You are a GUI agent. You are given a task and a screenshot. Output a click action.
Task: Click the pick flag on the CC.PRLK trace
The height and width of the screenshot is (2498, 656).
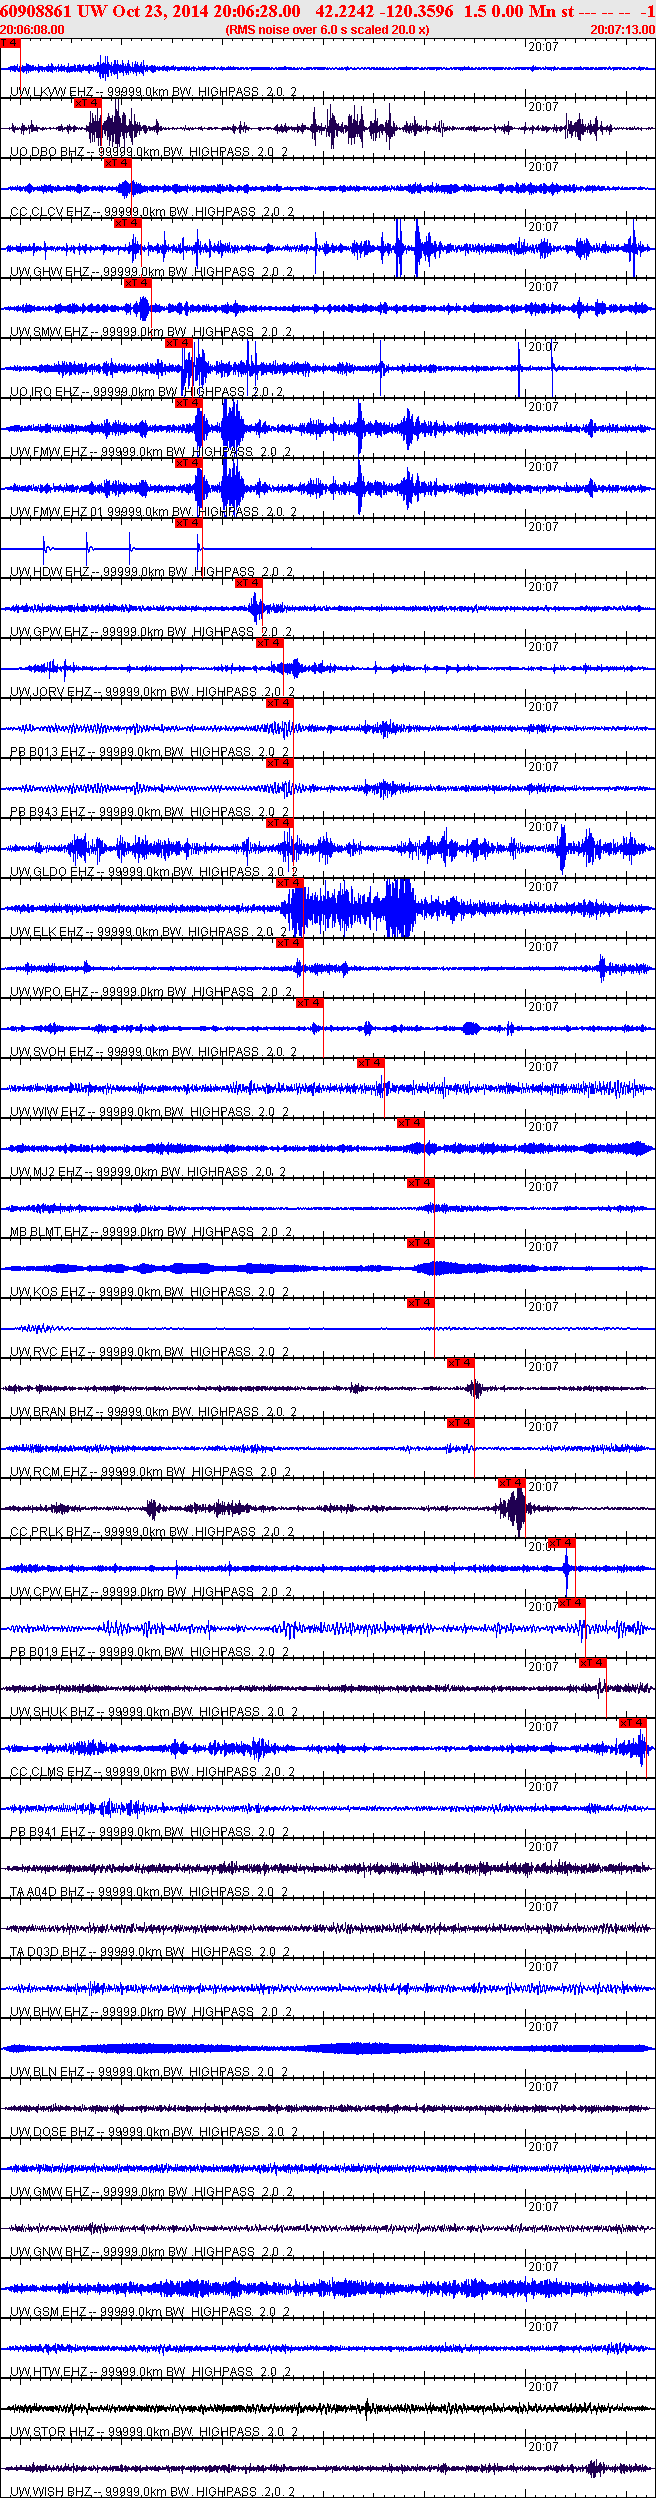pos(512,1483)
